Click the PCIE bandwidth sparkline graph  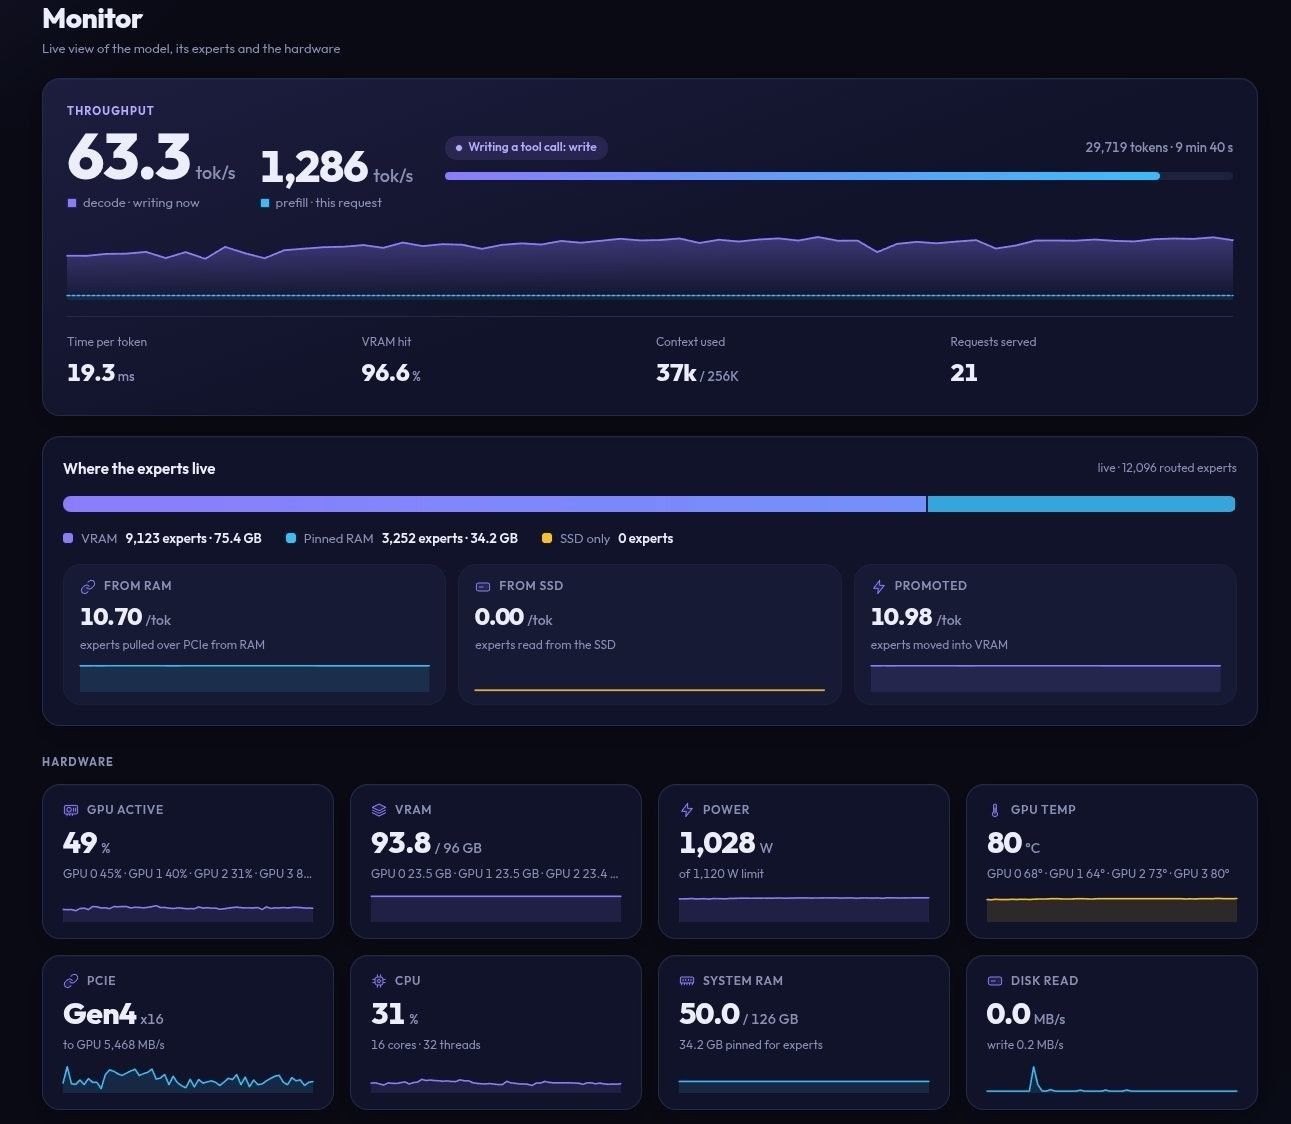pyautogui.click(x=188, y=1079)
